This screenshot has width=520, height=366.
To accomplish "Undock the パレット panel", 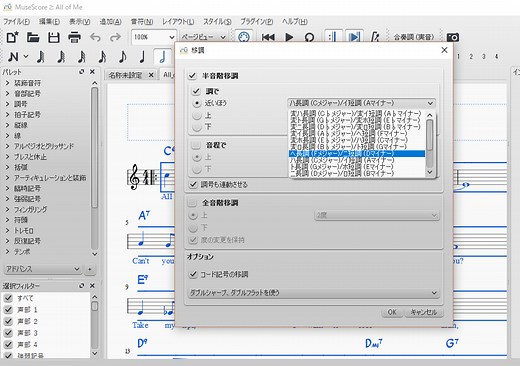I will (x=82, y=72).
